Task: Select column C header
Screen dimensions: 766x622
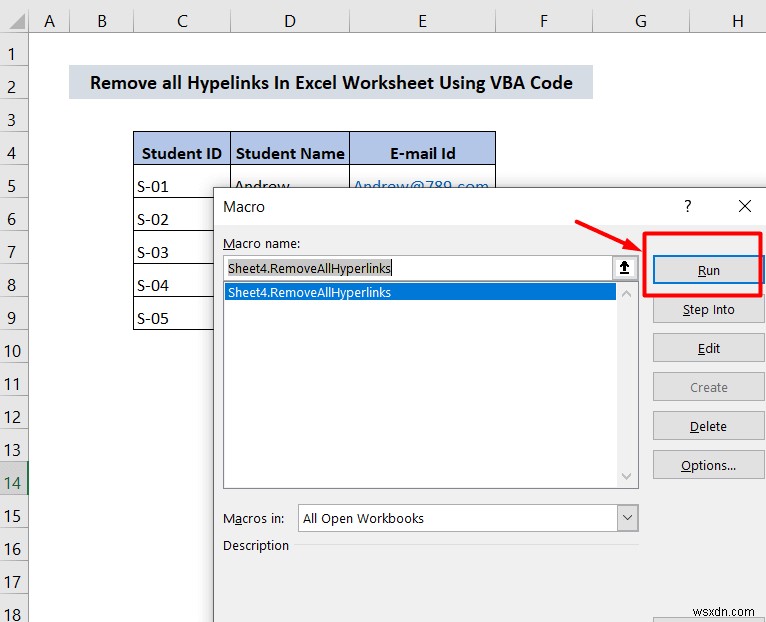Action: click(182, 21)
